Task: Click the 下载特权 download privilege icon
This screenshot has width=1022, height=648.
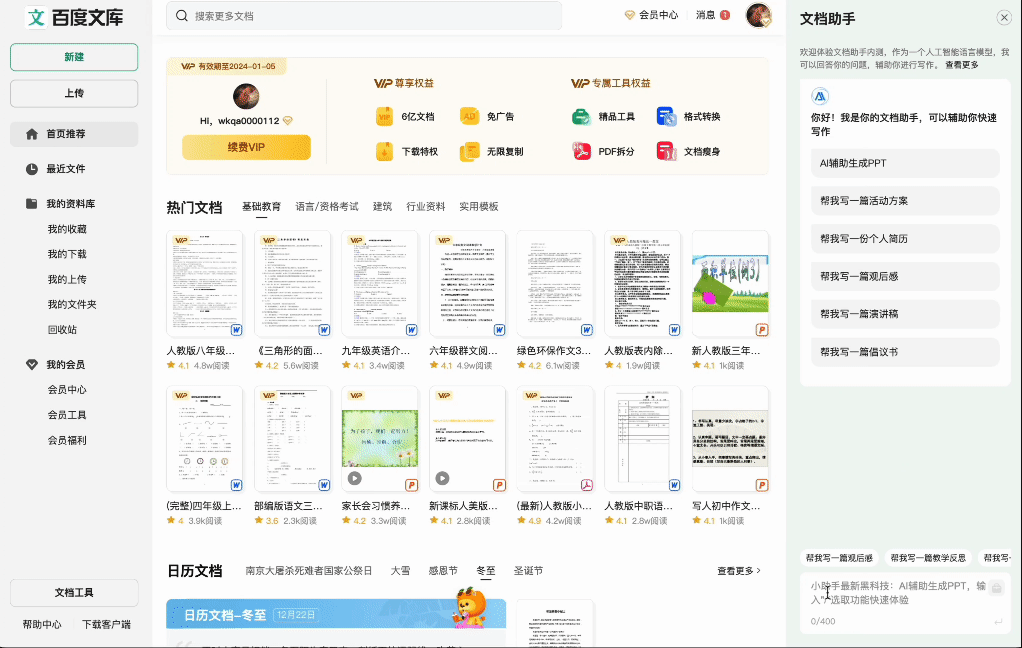Action: pyautogui.click(x=384, y=152)
